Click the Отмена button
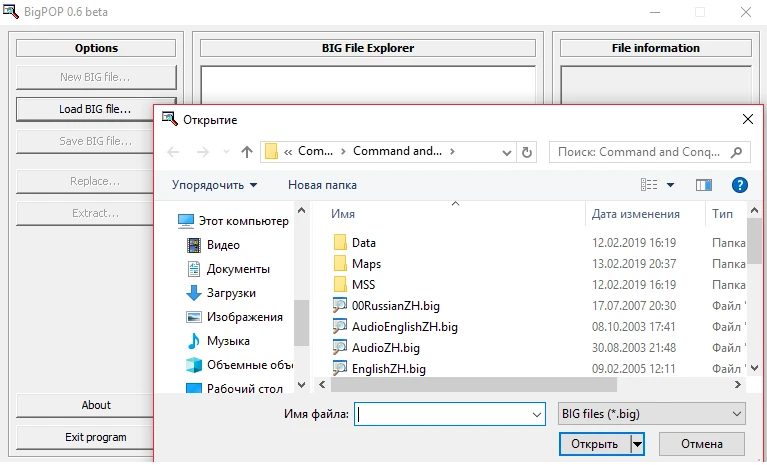The image size is (767, 465). click(702, 444)
